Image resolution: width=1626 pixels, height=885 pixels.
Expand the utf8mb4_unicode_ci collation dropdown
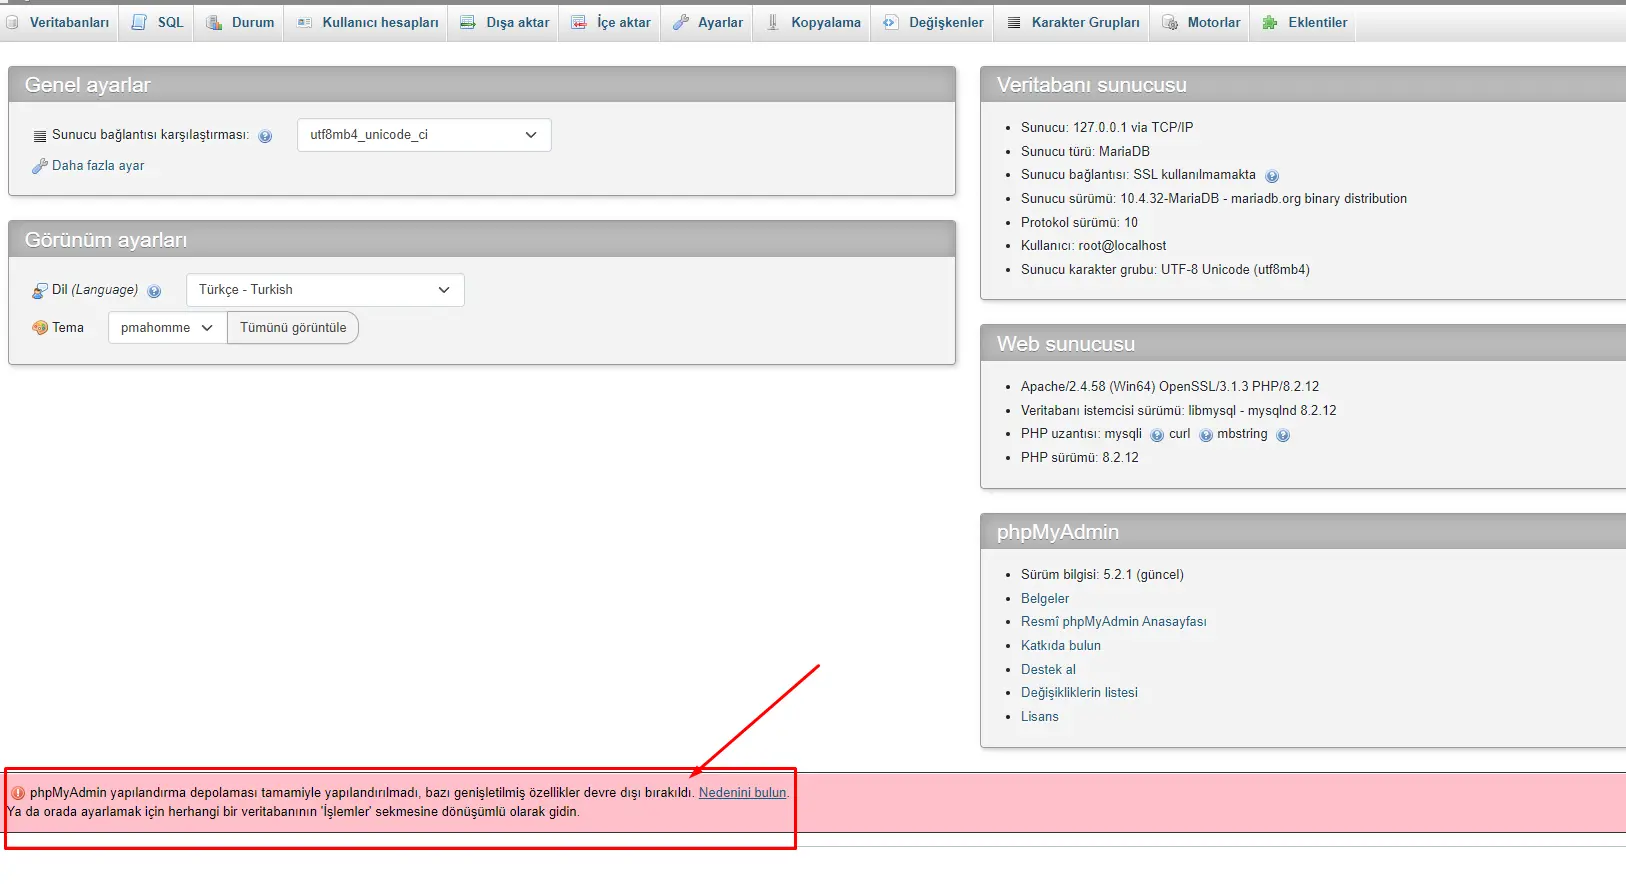424,135
